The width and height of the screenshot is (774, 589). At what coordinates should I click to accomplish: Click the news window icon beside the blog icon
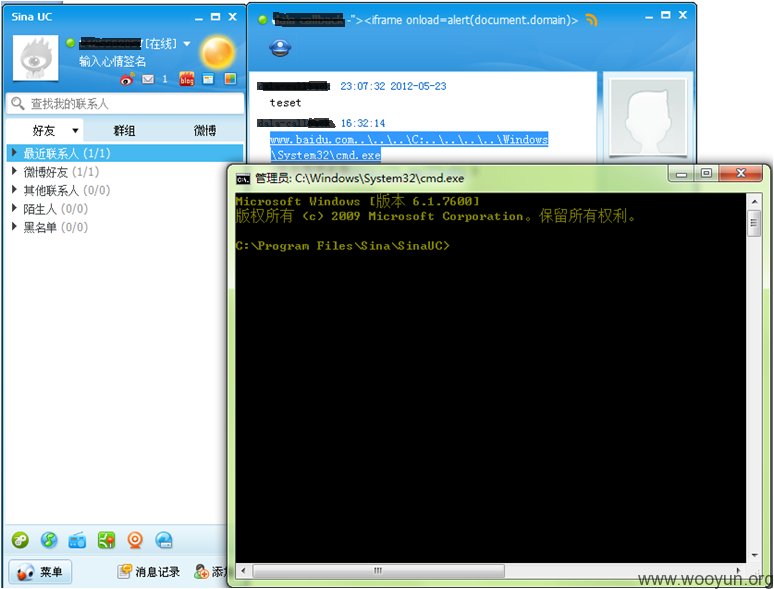208,79
